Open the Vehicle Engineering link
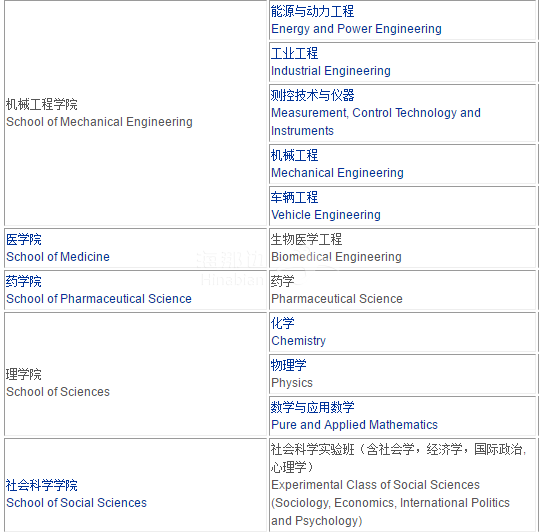 326,215
